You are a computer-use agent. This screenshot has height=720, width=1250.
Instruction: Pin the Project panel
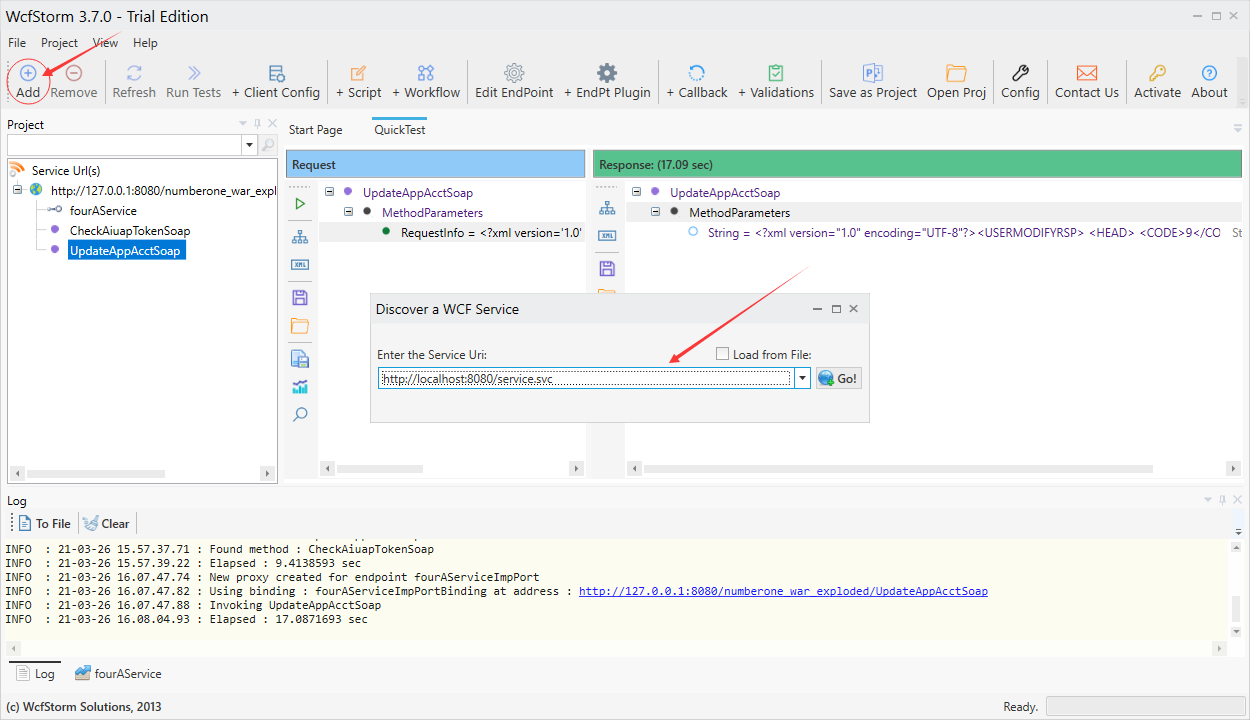256,123
